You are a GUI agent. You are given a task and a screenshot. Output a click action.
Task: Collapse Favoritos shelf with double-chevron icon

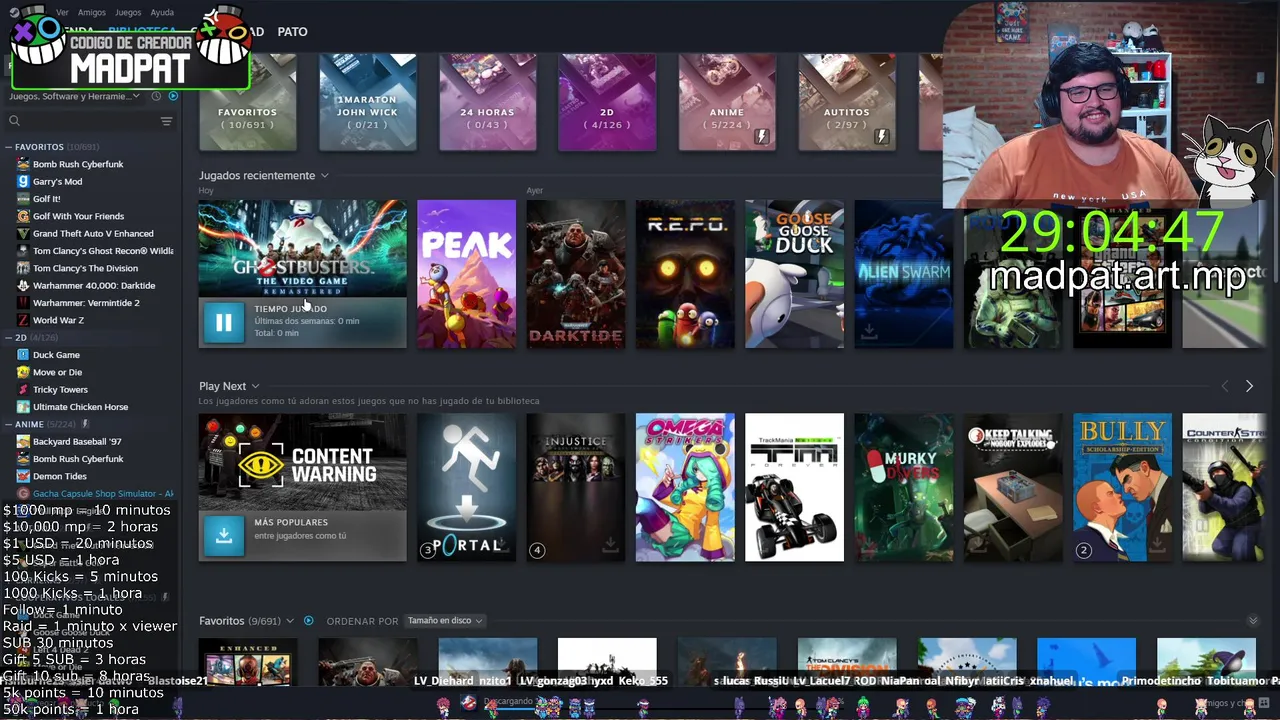1252,621
